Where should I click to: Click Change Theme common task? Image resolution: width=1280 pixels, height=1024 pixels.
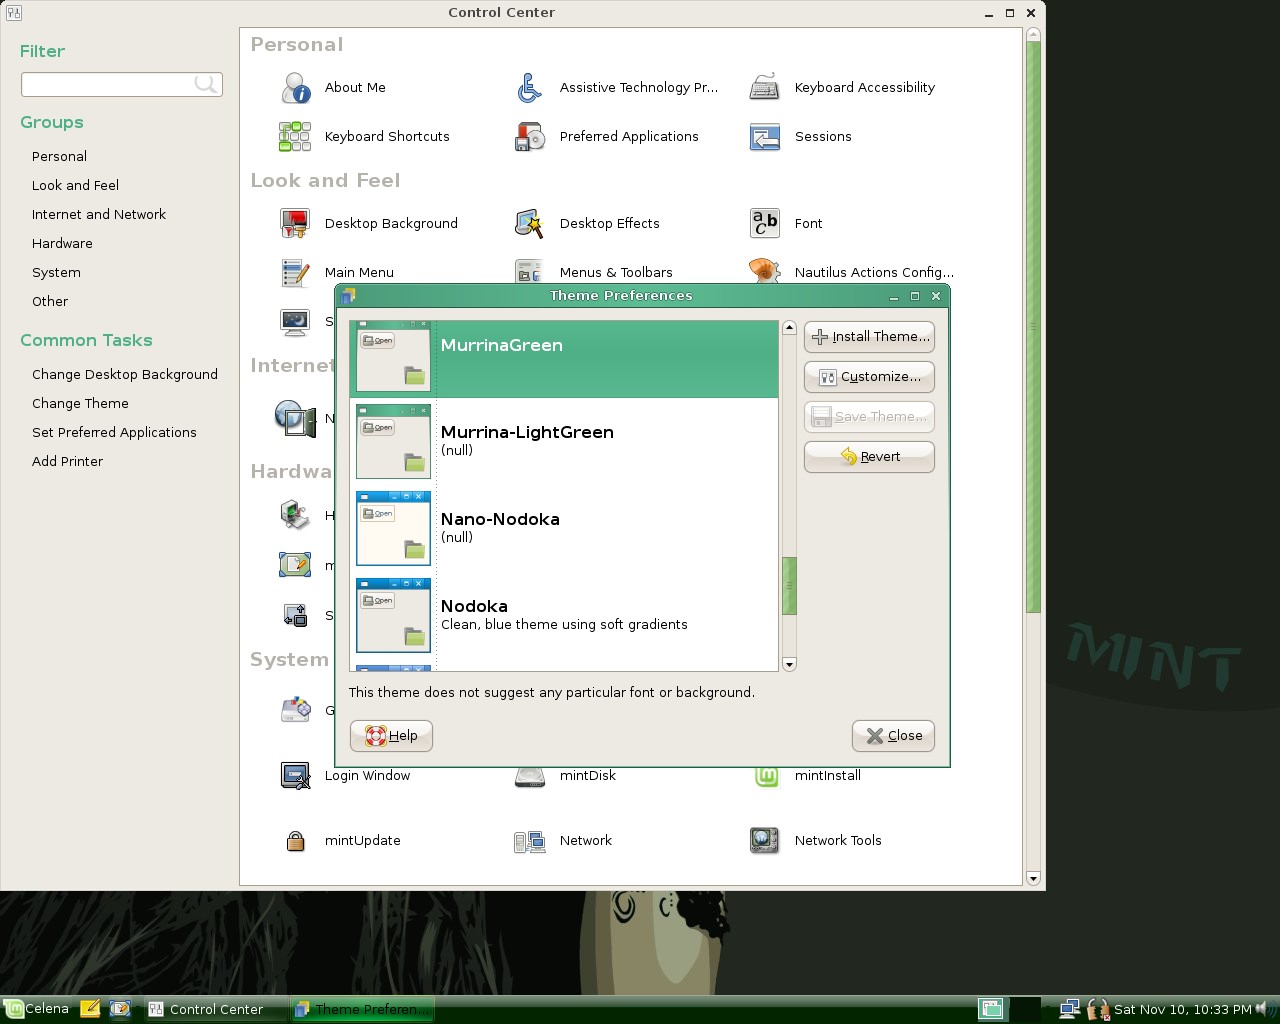(80, 404)
